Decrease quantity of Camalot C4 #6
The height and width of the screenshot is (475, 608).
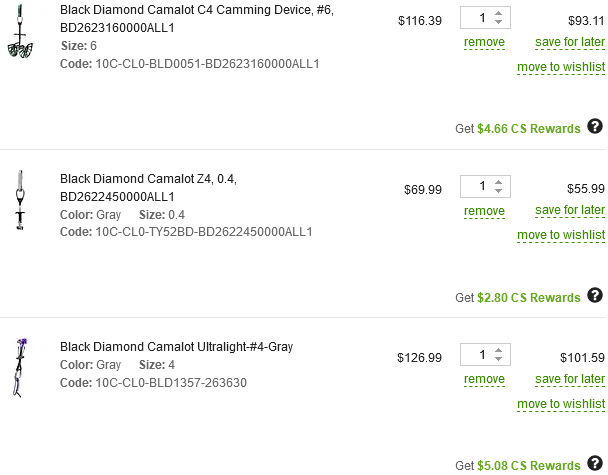tap(499, 22)
